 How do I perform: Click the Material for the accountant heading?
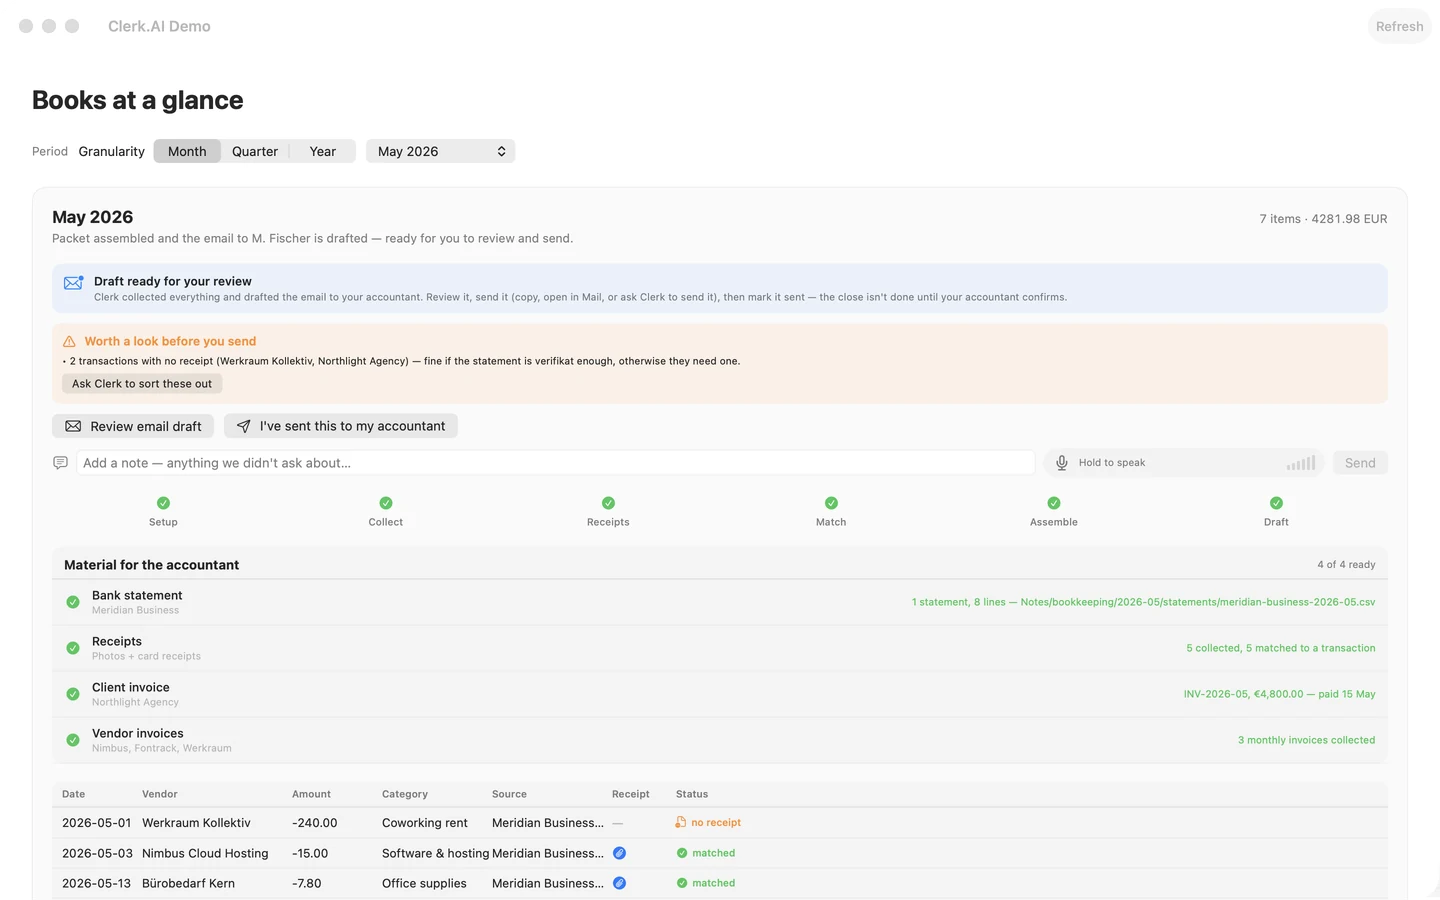[151, 565]
